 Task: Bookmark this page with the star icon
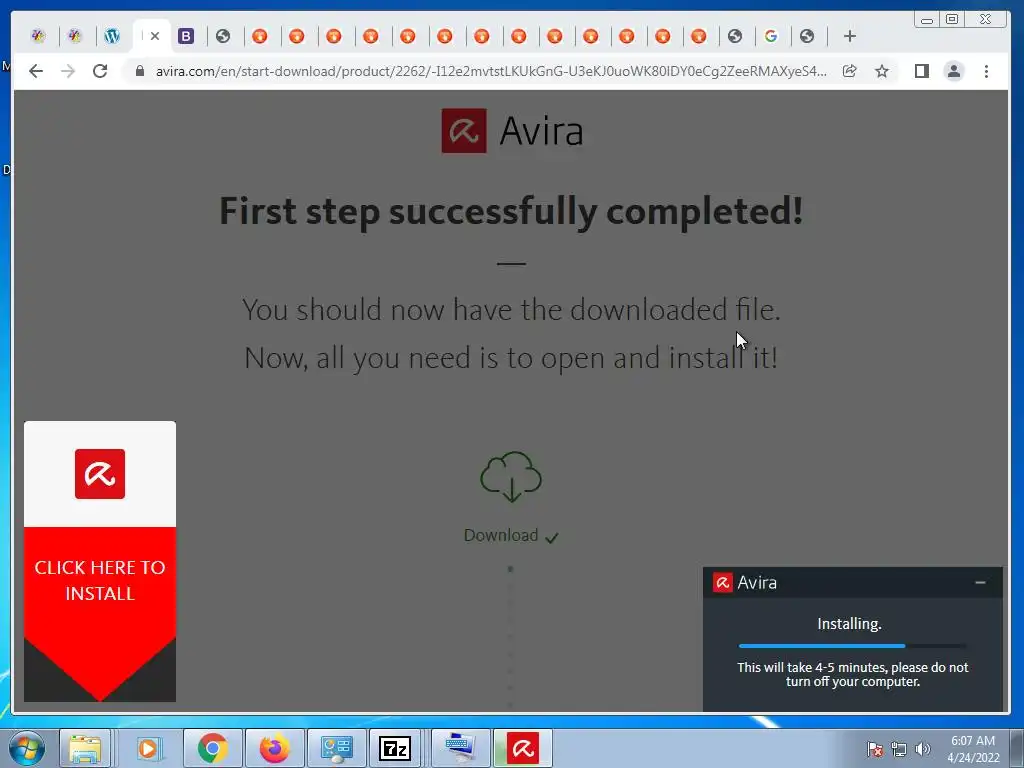pyautogui.click(x=882, y=71)
